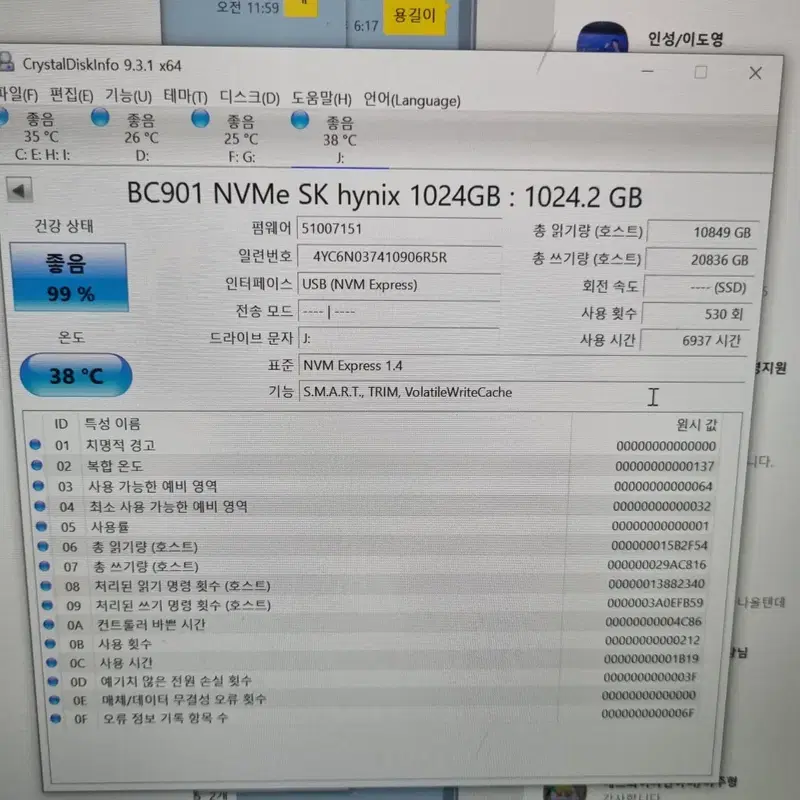This screenshot has width=800, height=800.
Task: Click the standard field NVM Express 1.4
Action: tap(522, 366)
